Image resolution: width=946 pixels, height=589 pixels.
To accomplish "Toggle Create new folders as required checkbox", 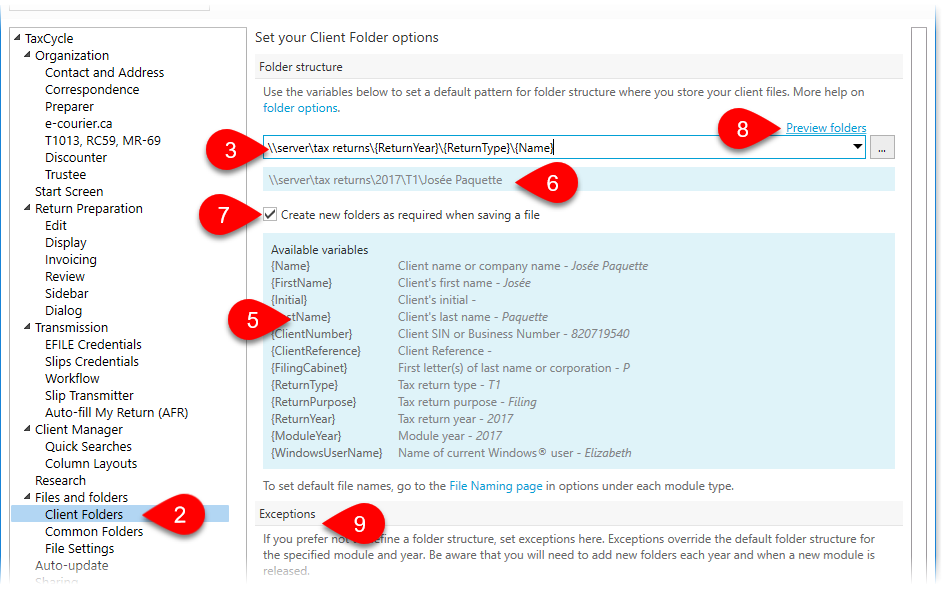I will pos(270,214).
